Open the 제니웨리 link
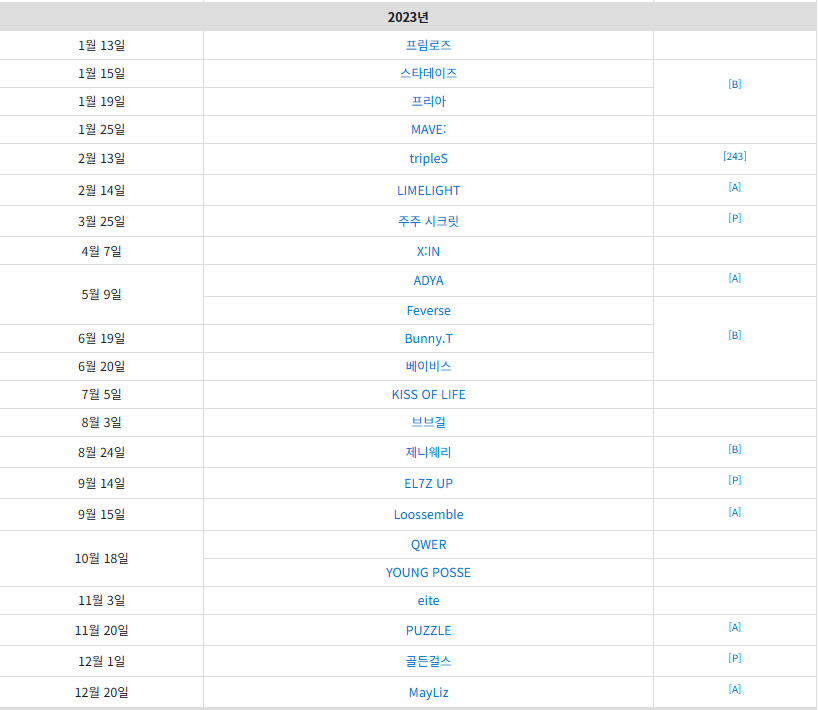Viewport: 818px width, 710px height. pyautogui.click(x=428, y=452)
